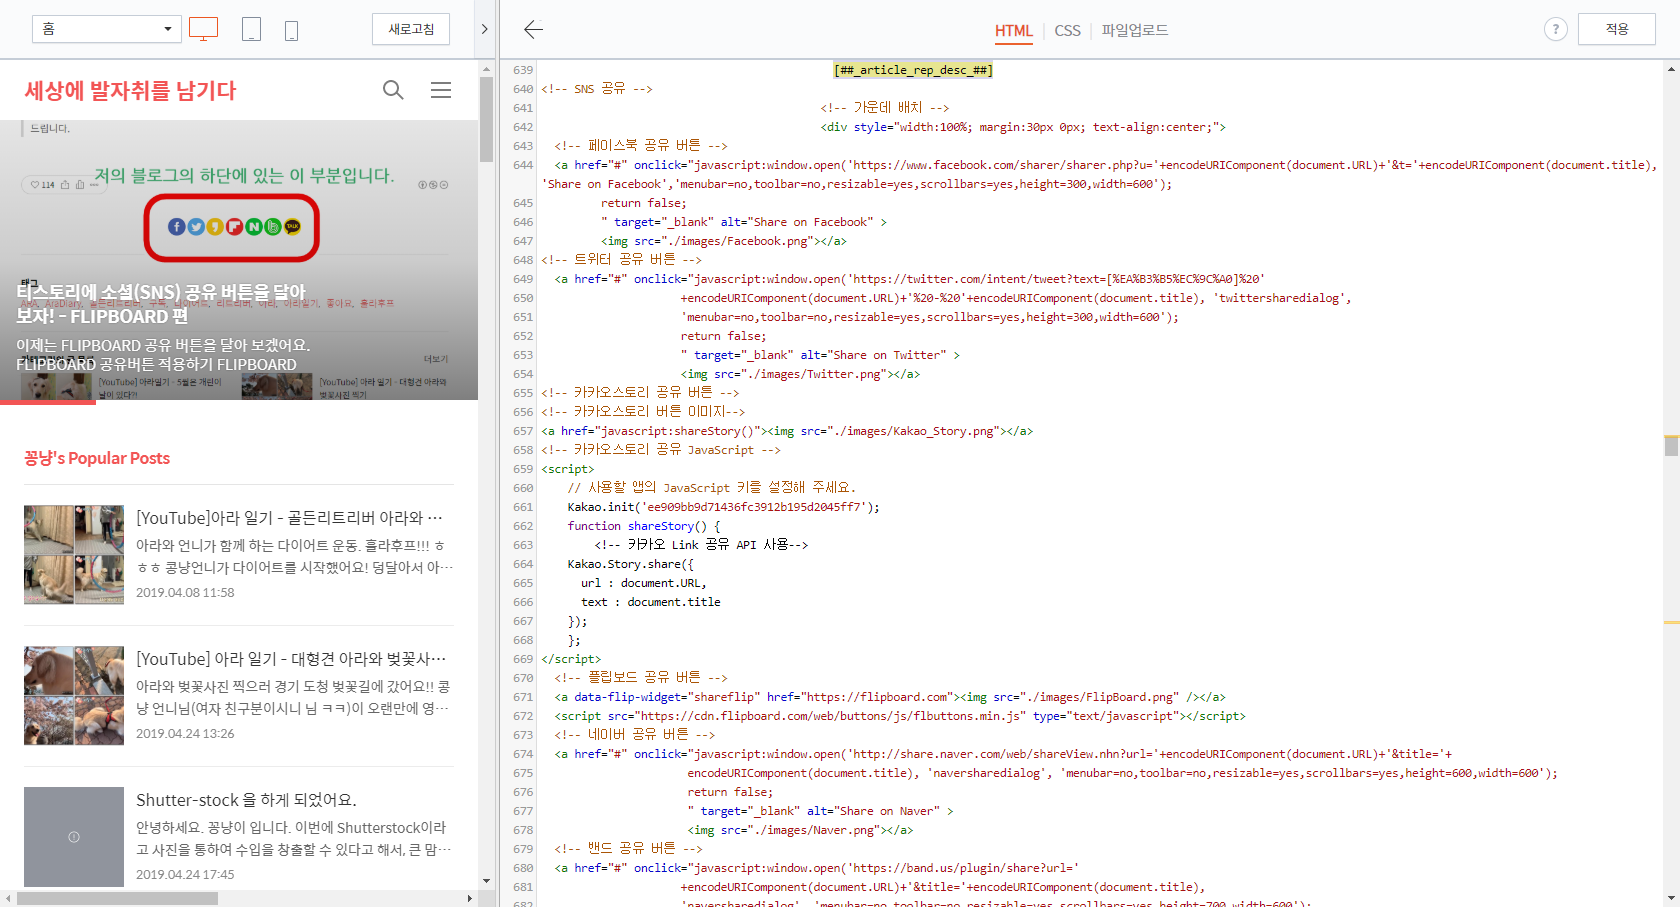Image resolution: width=1680 pixels, height=907 pixels.
Task: Click the 2019.04.08 11:58 post date
Action: (x=185, y=592)
